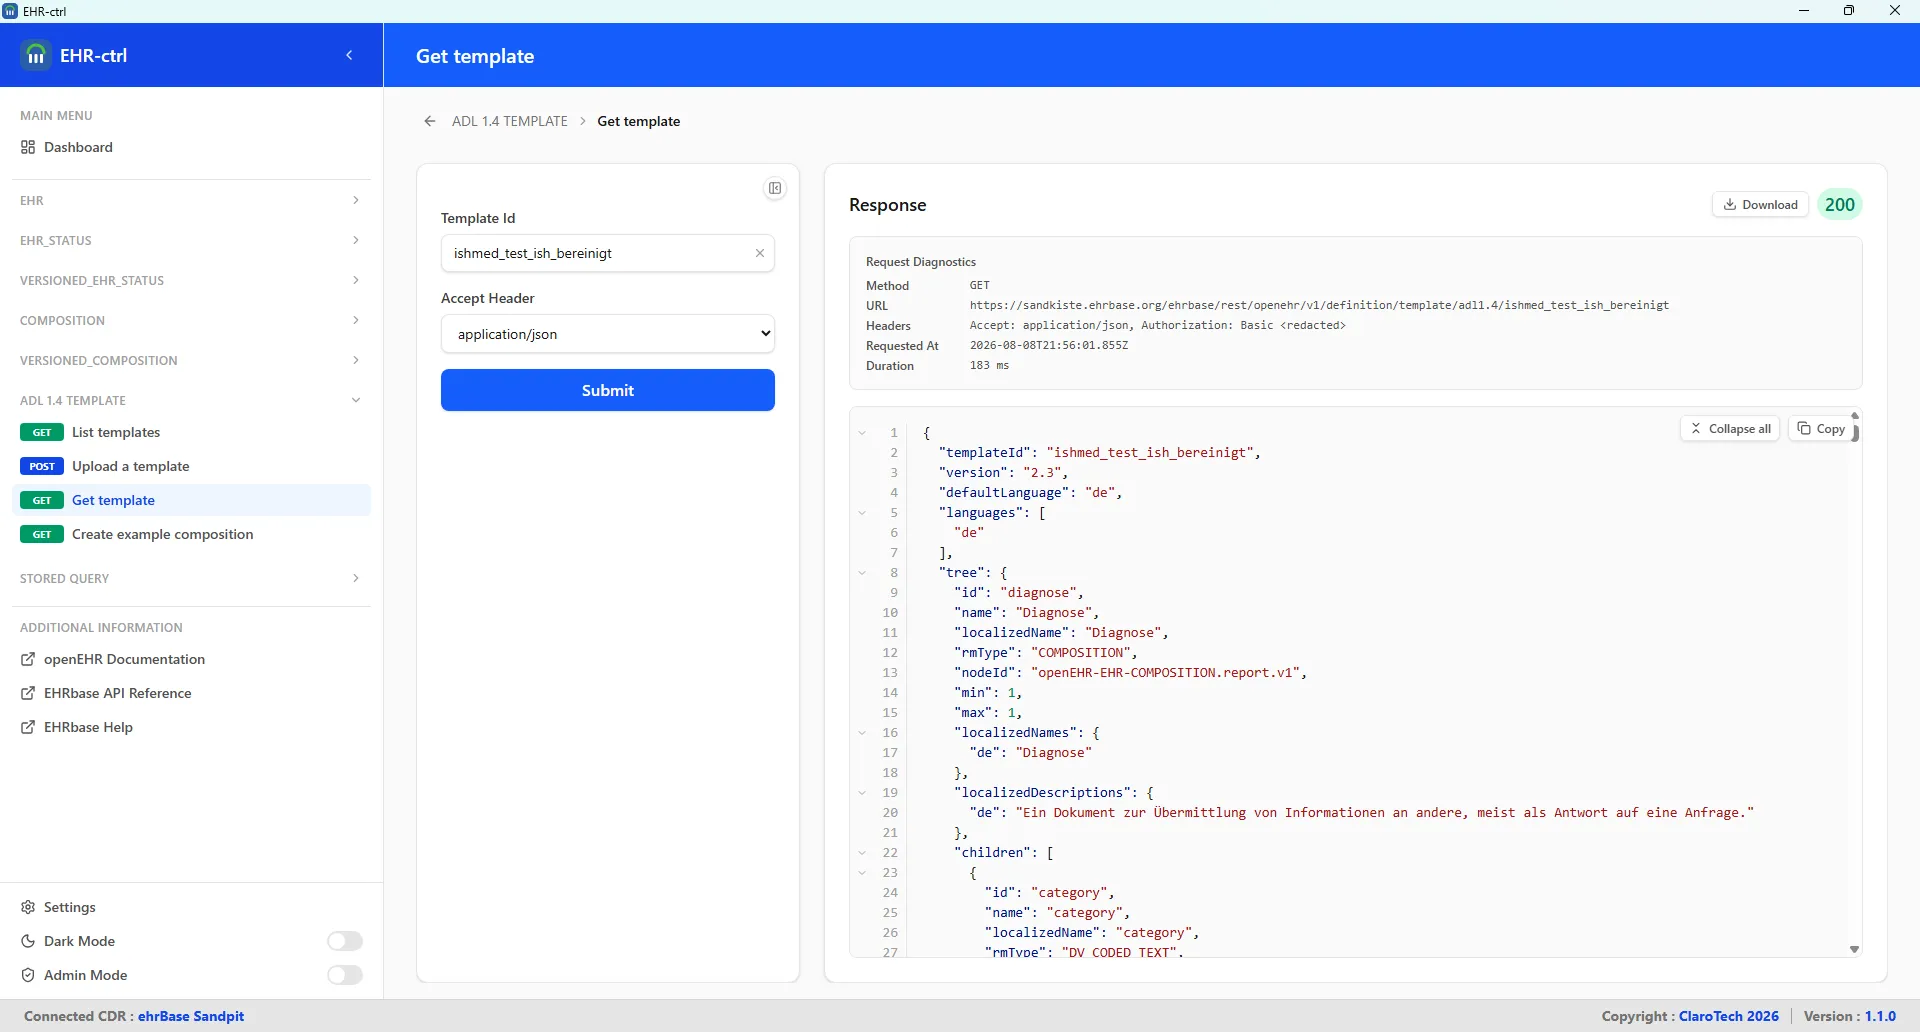Click the GET badge beside List templates
The width and height of the screenshot is (1920, 1032).
(42, 432)
